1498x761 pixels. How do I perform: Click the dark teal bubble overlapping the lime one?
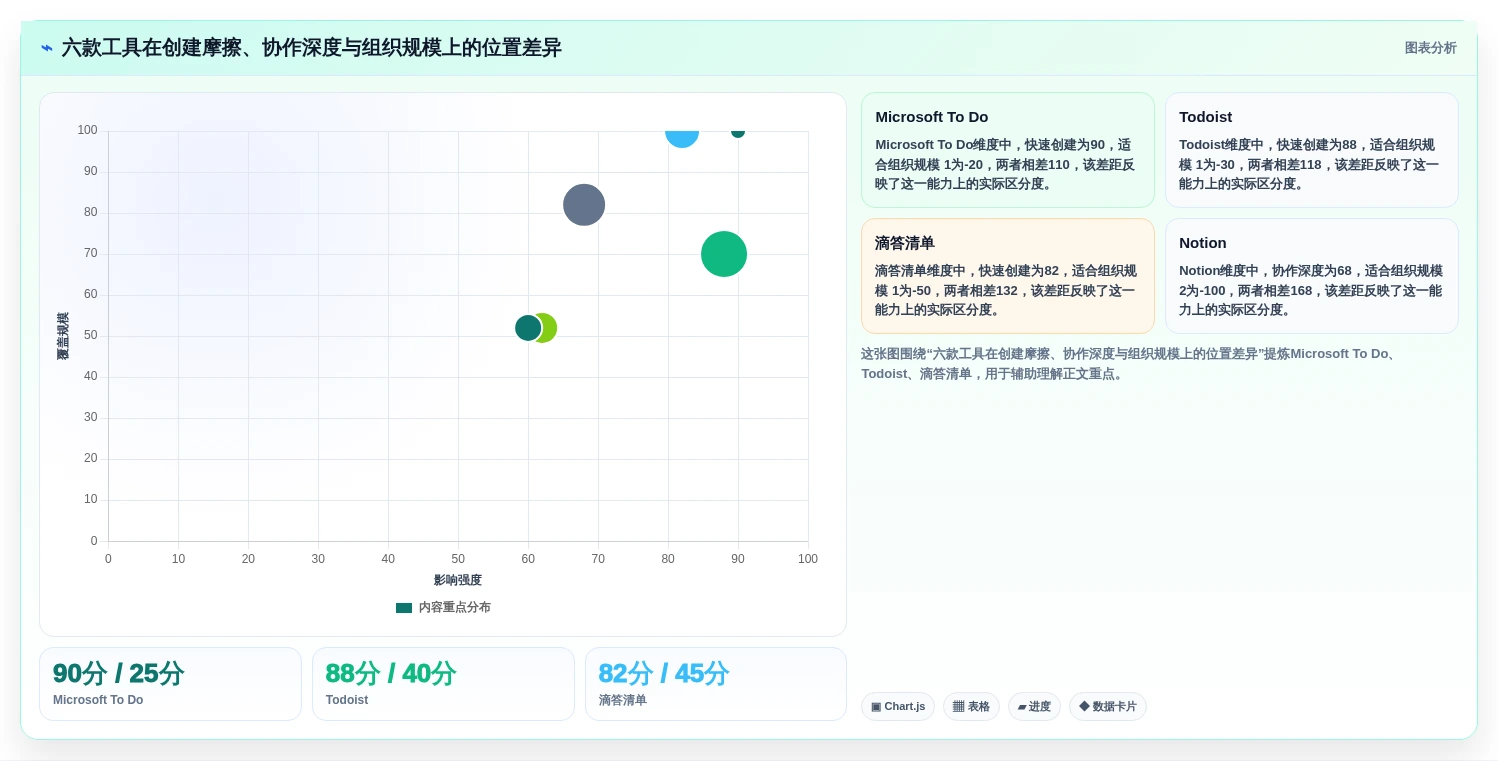point(528,328)
